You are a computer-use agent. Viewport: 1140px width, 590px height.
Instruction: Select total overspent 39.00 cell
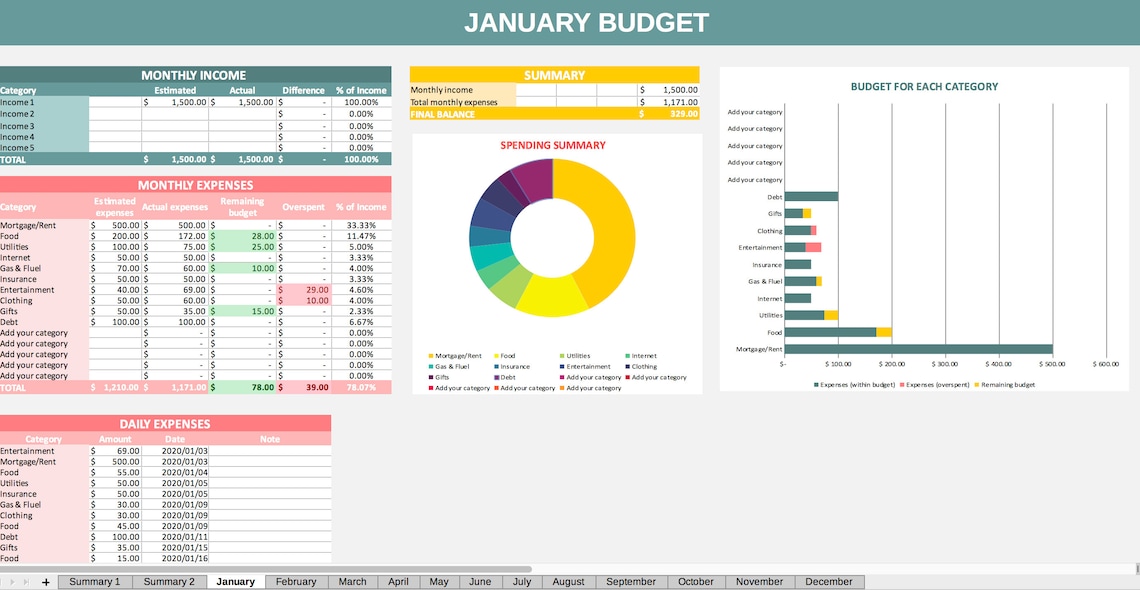click(x=304, y=387)
